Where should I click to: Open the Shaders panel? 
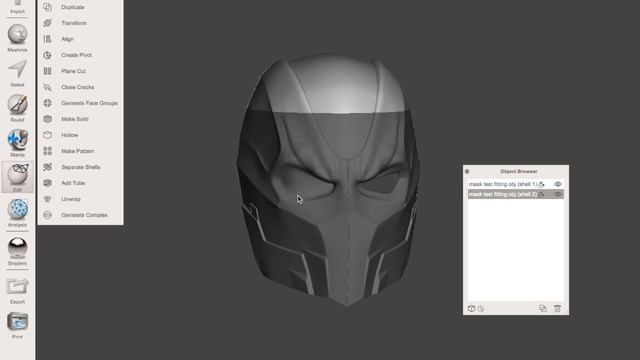(18, 251)
